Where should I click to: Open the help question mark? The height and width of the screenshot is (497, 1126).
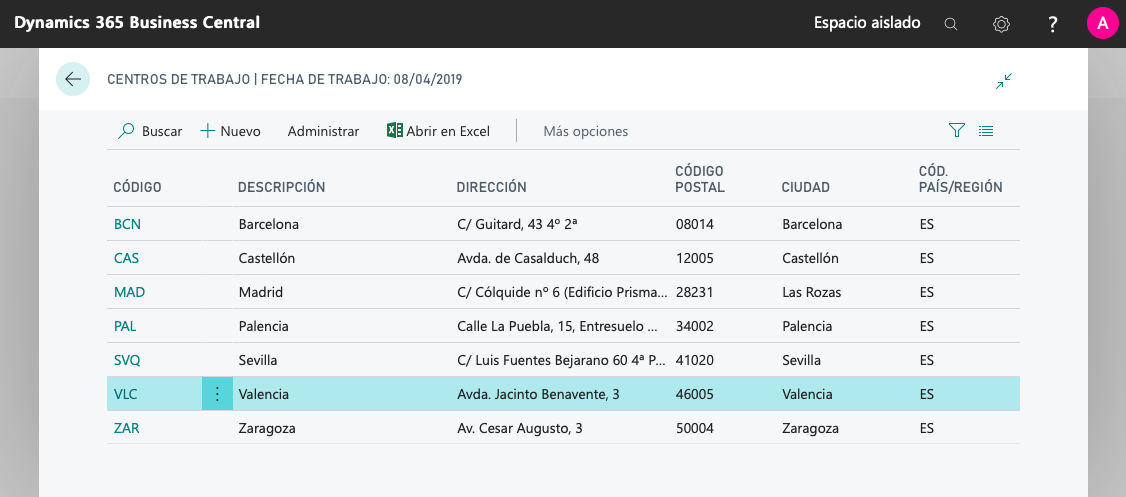[x=1053, y=24]
